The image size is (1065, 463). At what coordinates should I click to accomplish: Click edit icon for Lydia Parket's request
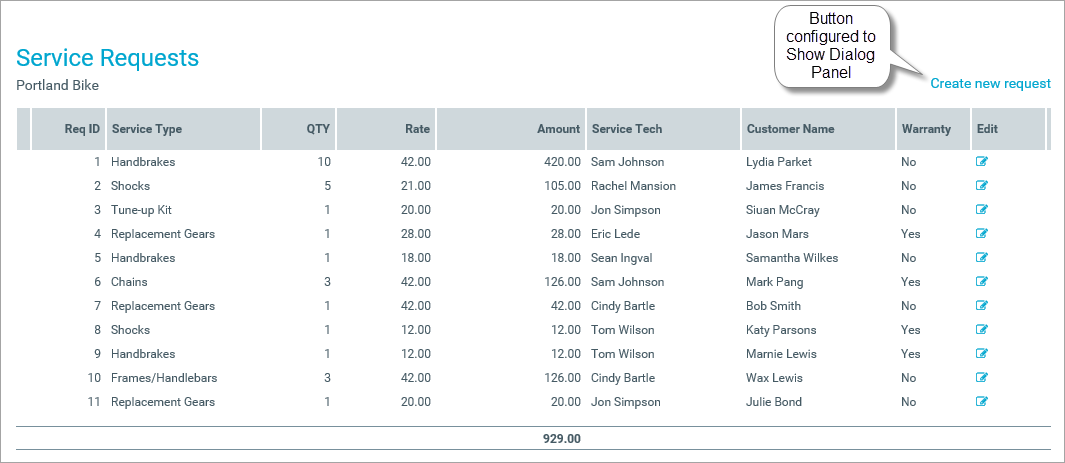tap(981, 161)
